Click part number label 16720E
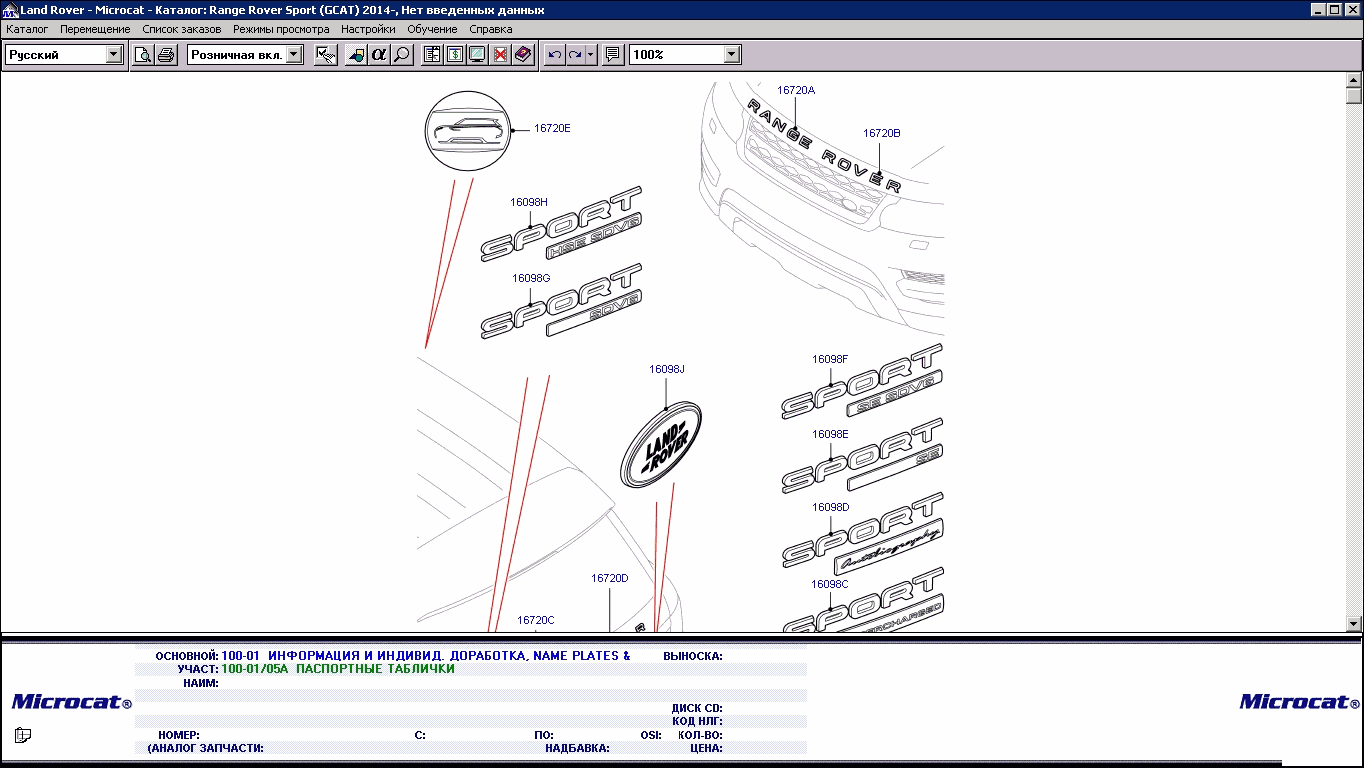The image size is (1364, 768). point(552,128)
